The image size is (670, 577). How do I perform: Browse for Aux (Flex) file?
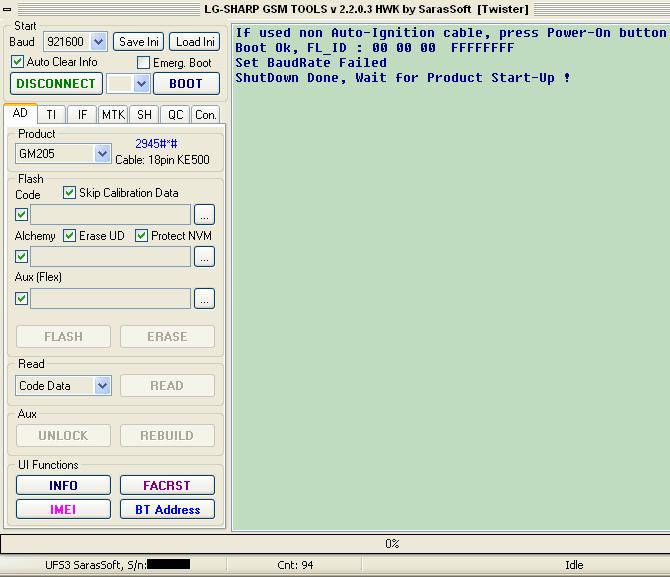pos(204,298)
